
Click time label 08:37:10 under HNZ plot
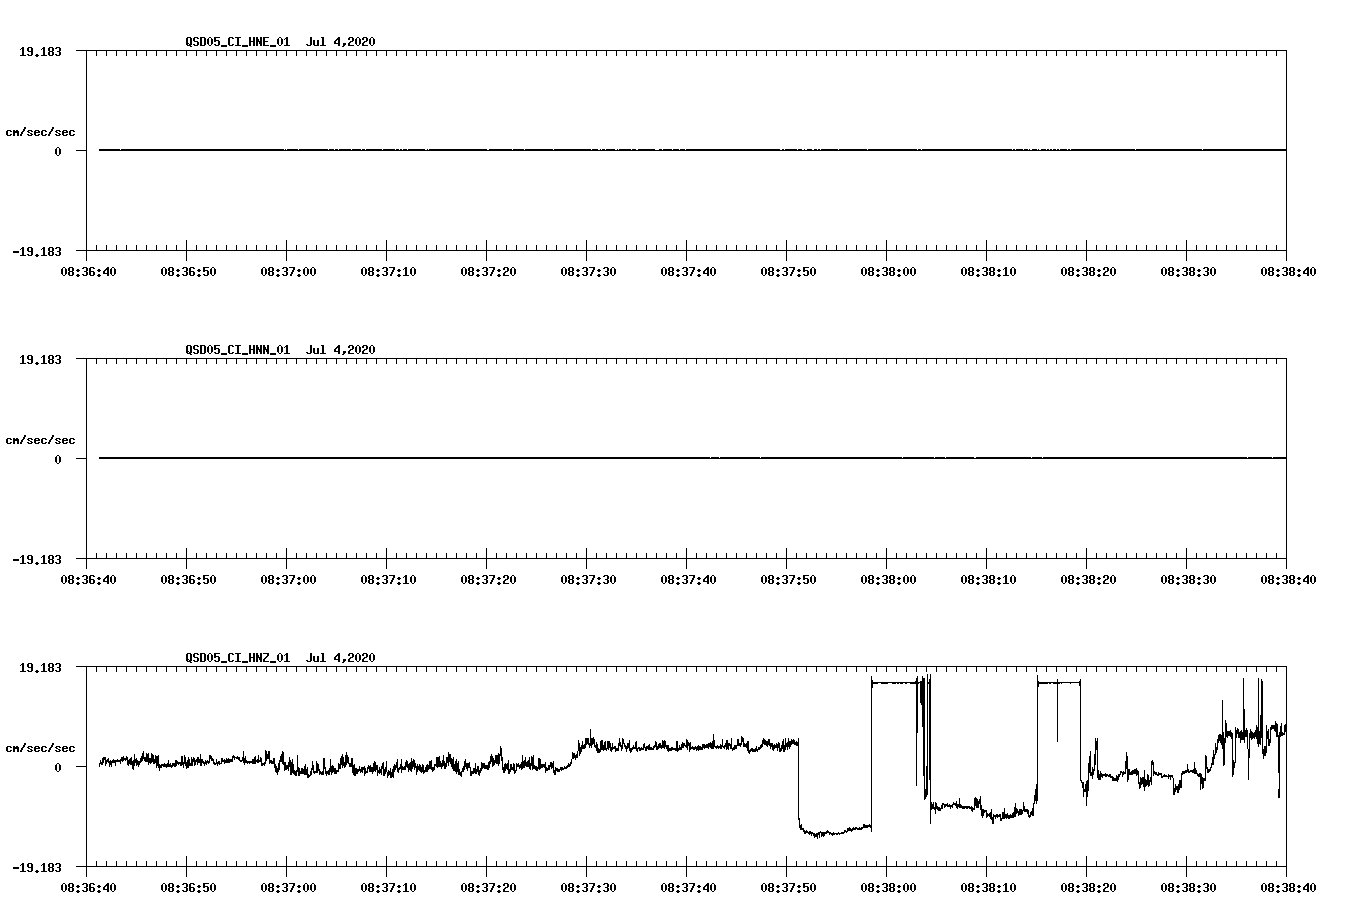(x=388, y=888)
